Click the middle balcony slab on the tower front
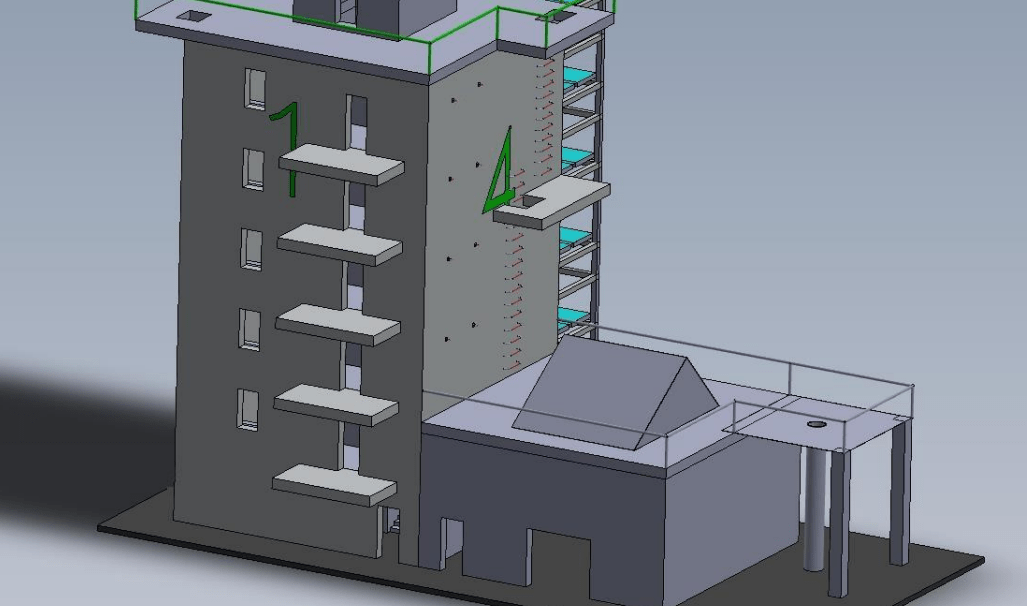Image resolution: width=1027 pixels, height=606 pixels. point(337,324)
